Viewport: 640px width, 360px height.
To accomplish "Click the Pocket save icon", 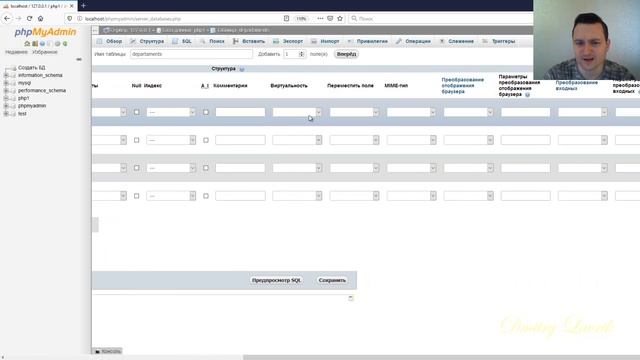I will pos(330,18).
